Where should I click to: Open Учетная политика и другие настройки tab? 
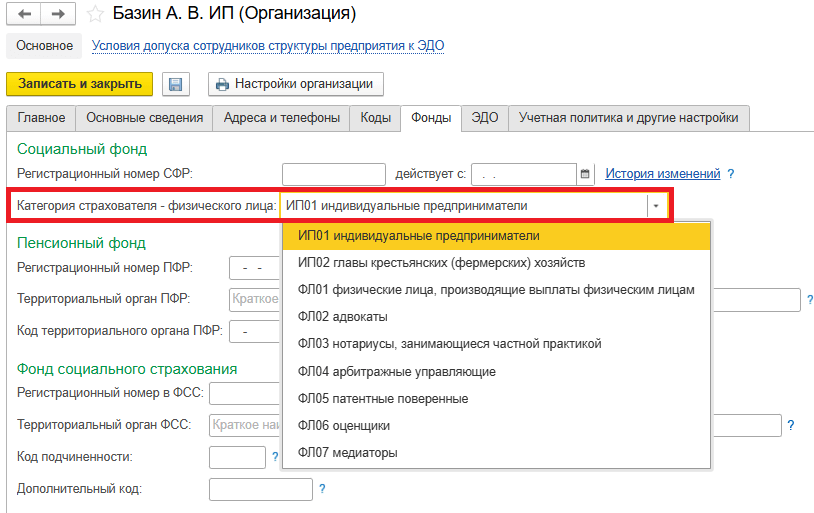[628, 118]
